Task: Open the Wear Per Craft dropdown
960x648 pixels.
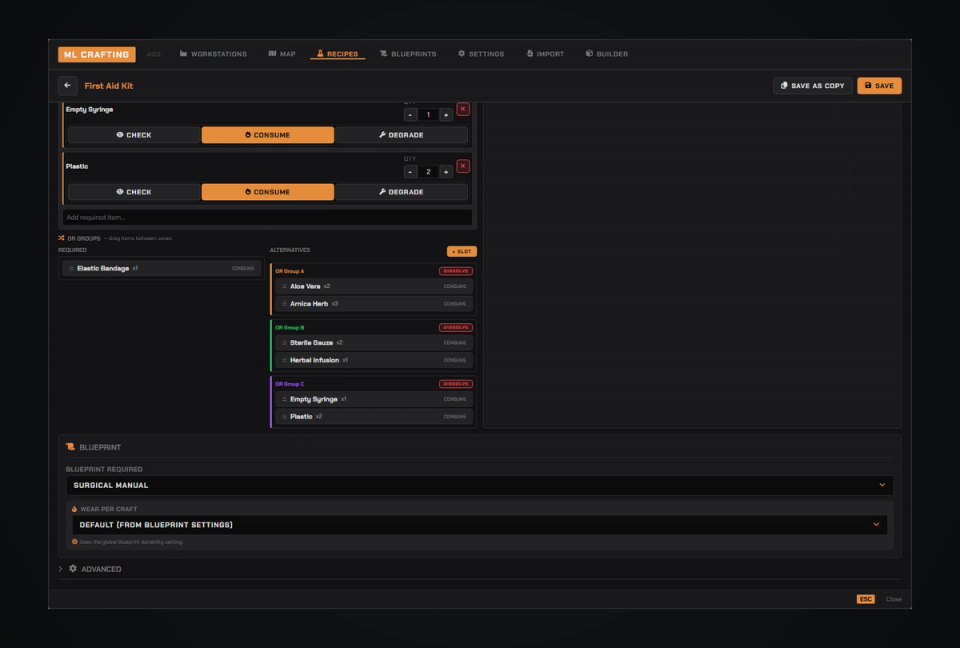Action: coord(479,525)
